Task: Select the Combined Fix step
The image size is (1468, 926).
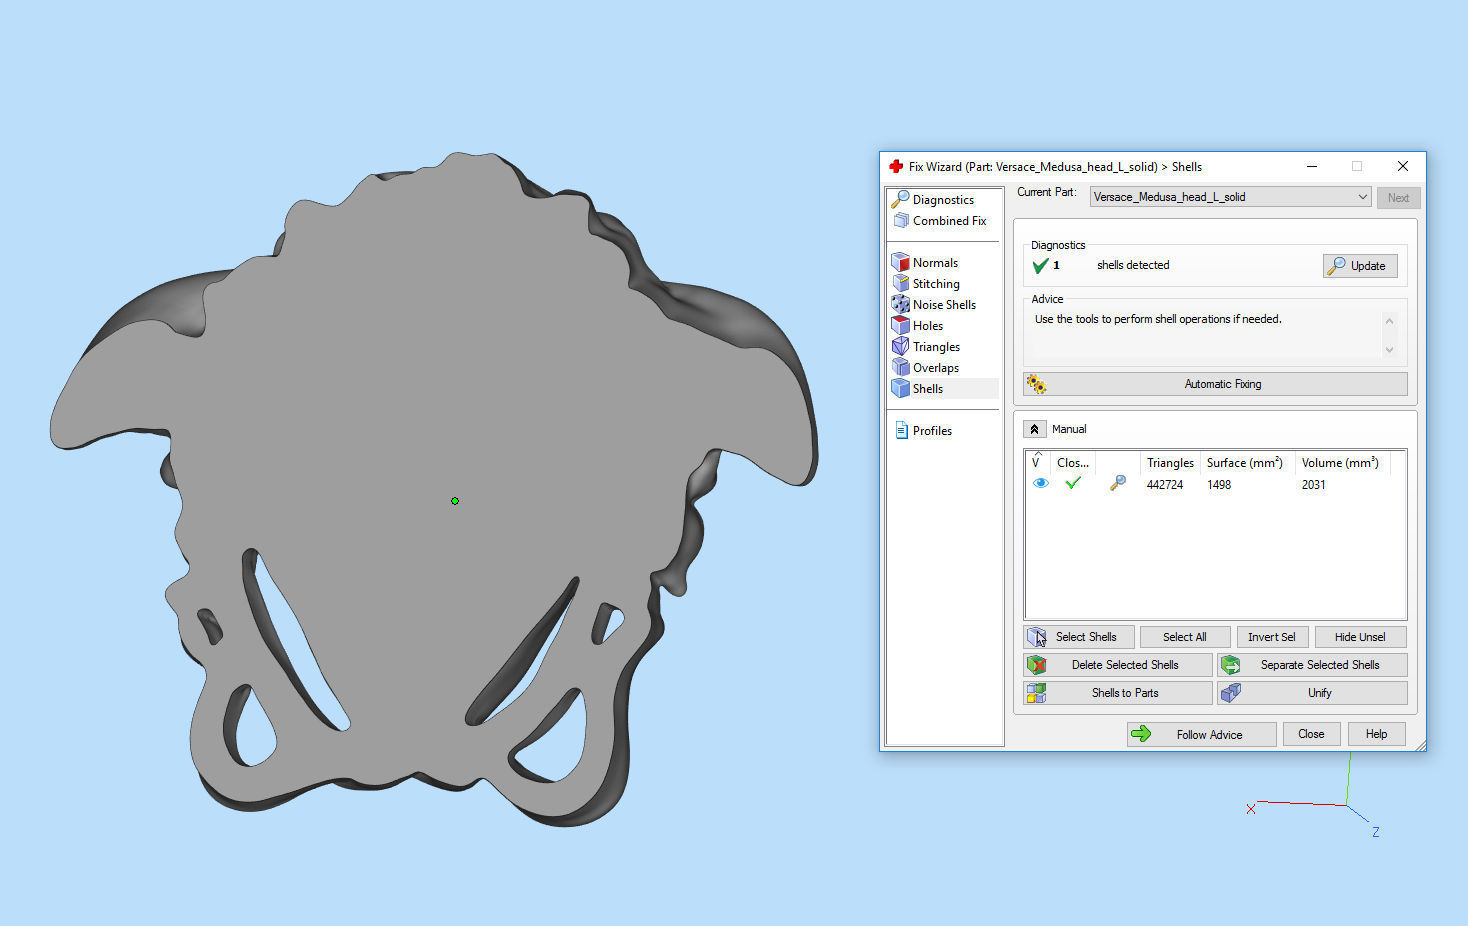Action: click(x=949, y=221)
